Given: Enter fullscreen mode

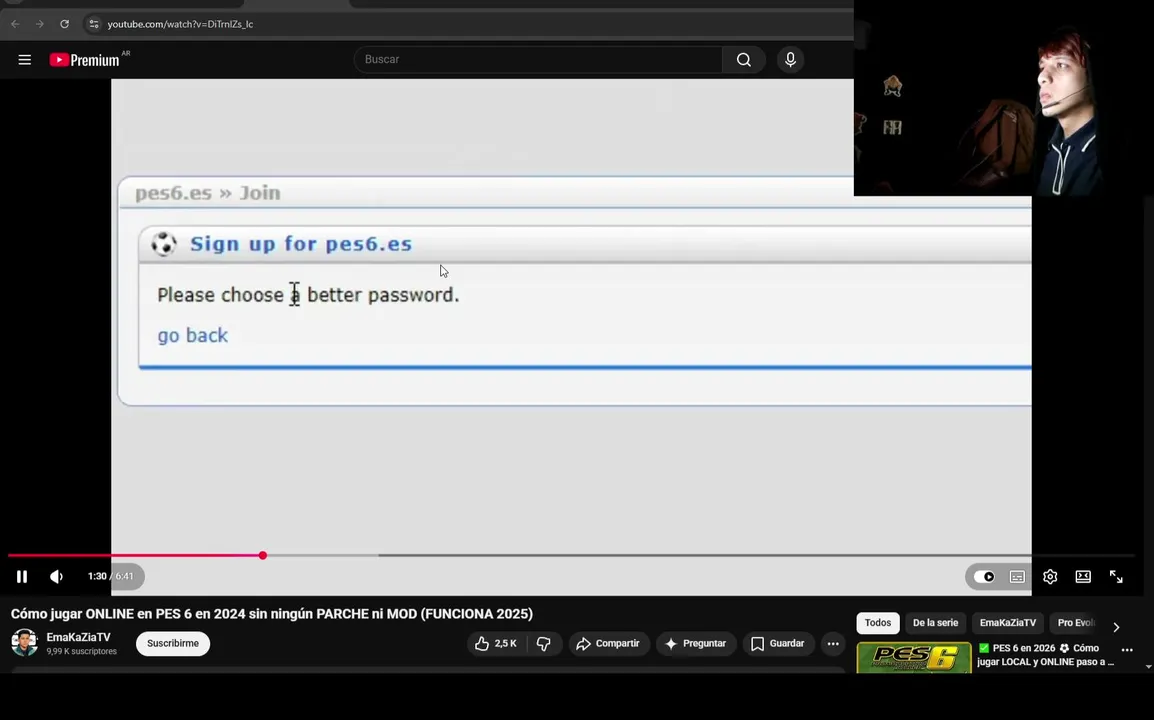Looking at the screenshot, I should [x=1116, y=576].
